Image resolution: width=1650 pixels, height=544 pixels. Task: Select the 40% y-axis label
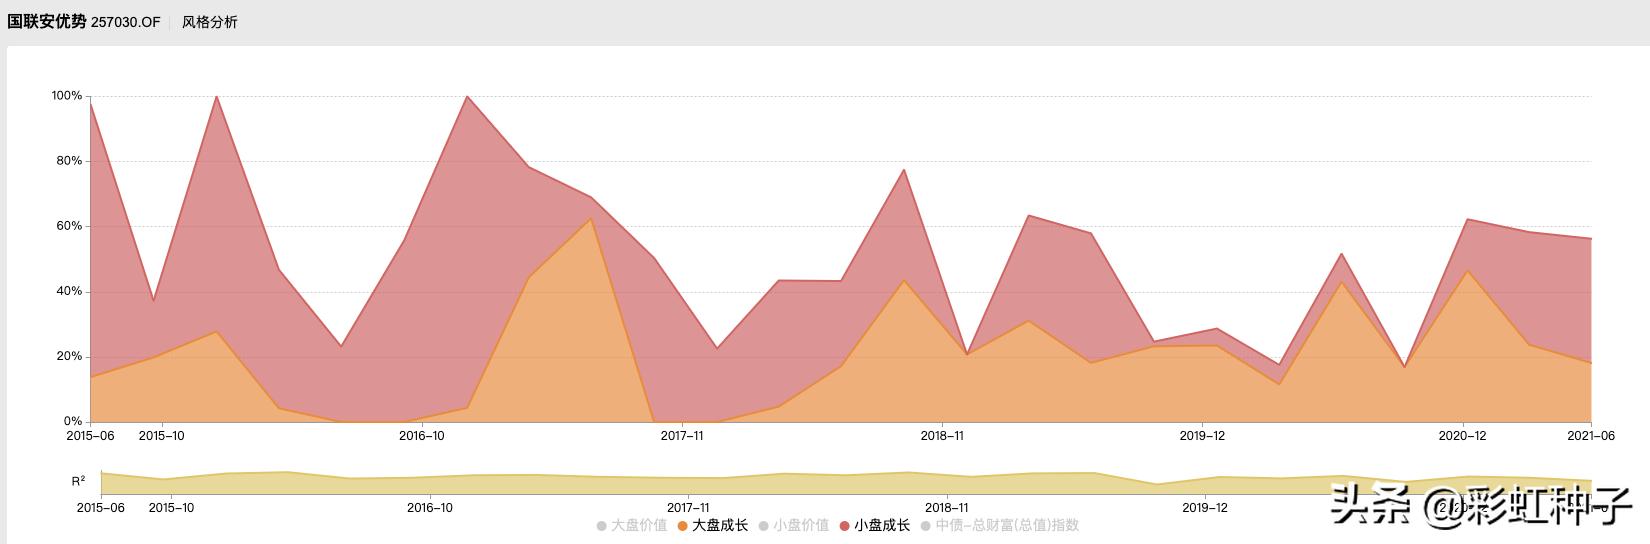coord(70,292)
